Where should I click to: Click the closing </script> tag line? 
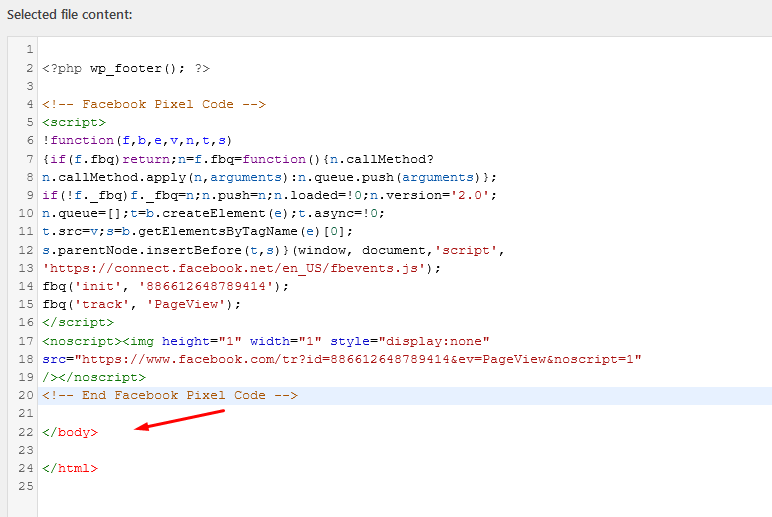78,323
